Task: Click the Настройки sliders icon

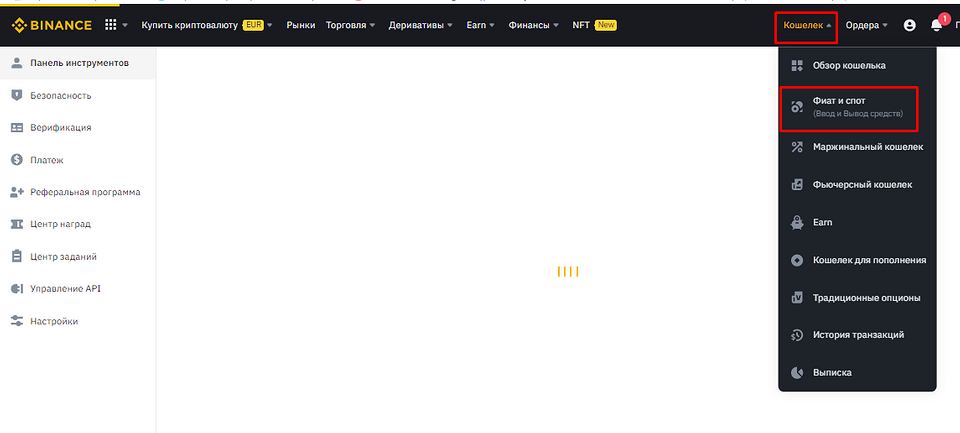Action: [16, 321]
